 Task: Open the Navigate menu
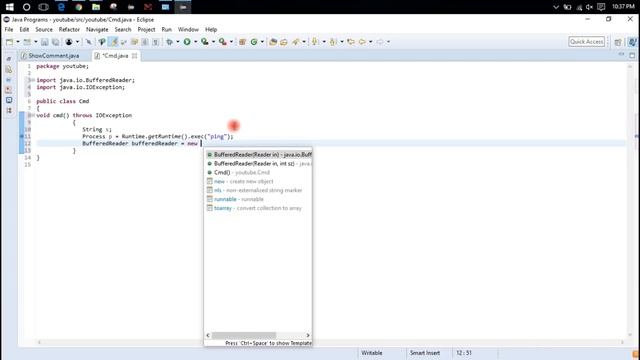click(97, 29)
